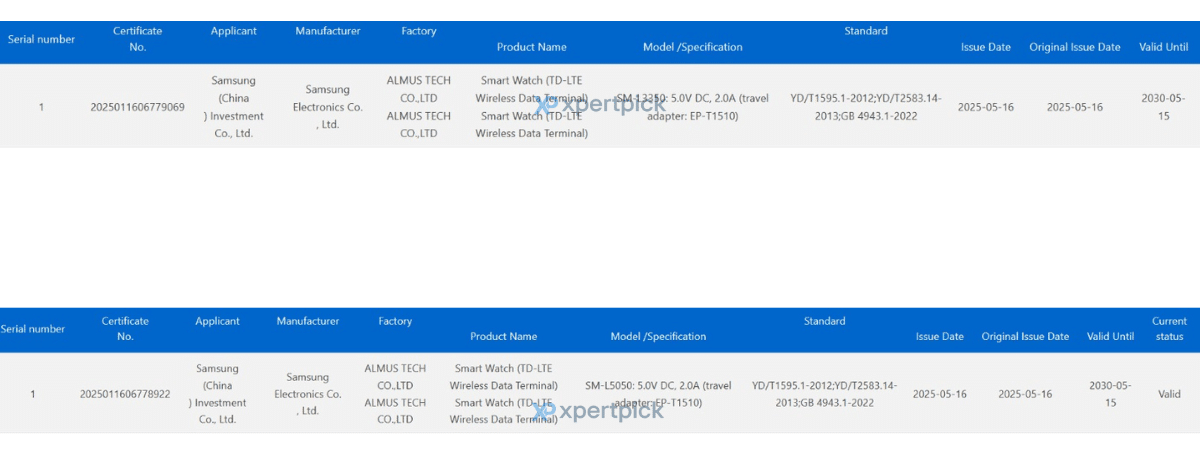
Task: Click 'Applicant' header in bottom table
Action: click(x=217, y=321)
